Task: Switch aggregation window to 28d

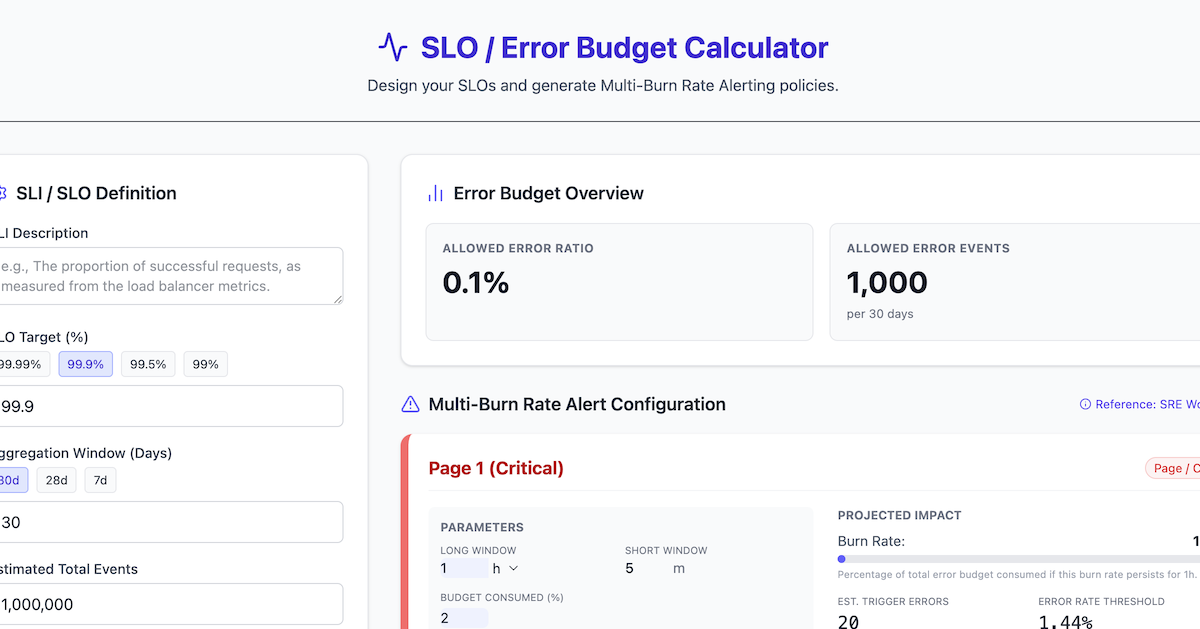Action: pos(56,480)
